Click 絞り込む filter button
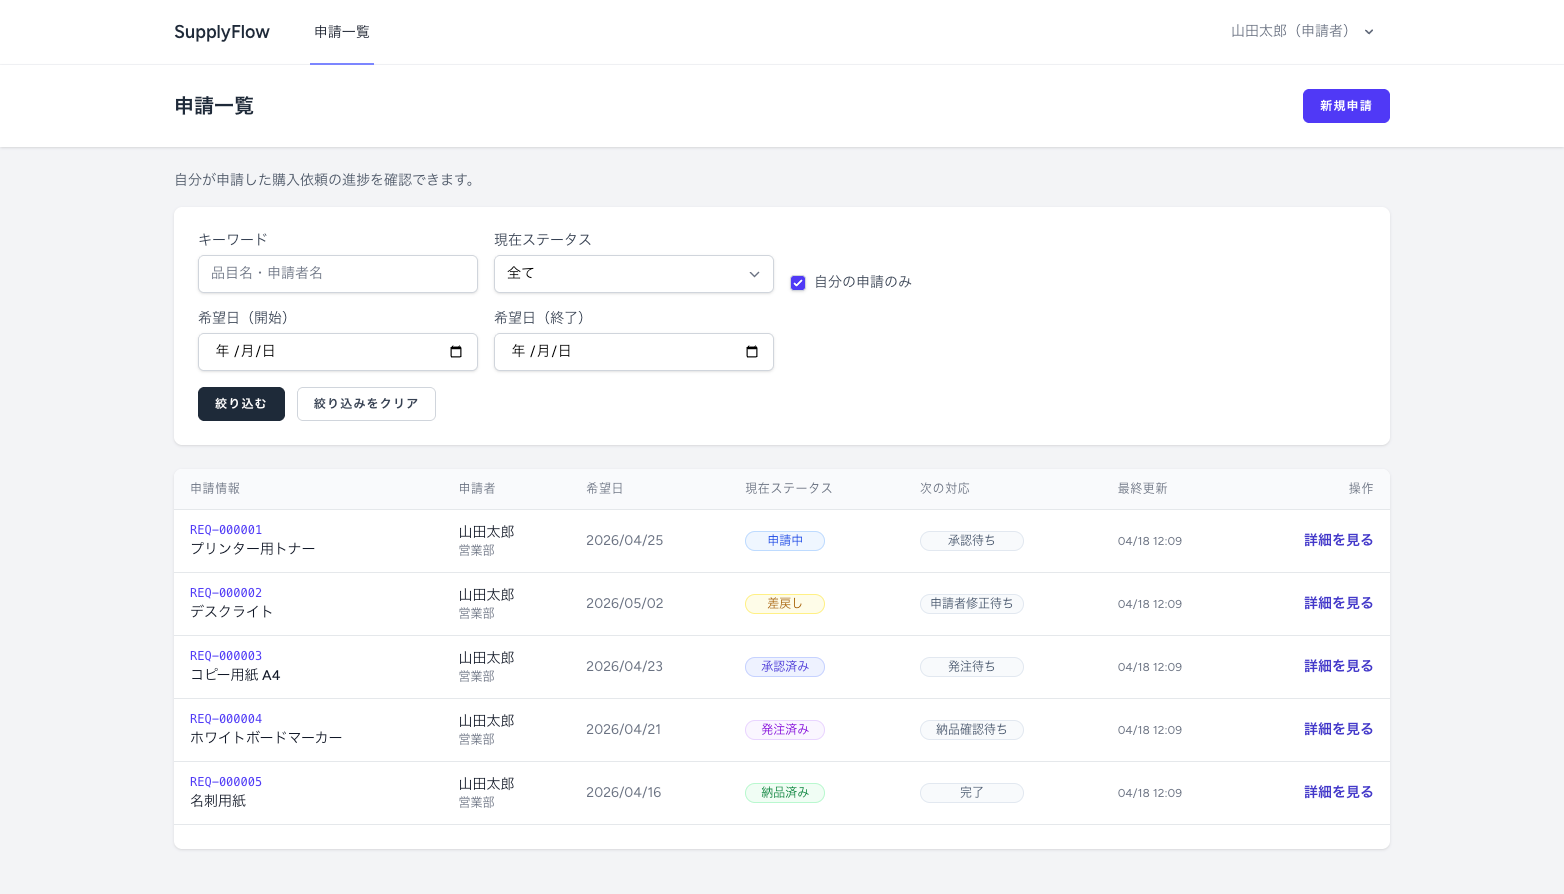Viewport: 1564px width, 894px height. (x=241, y=404)
